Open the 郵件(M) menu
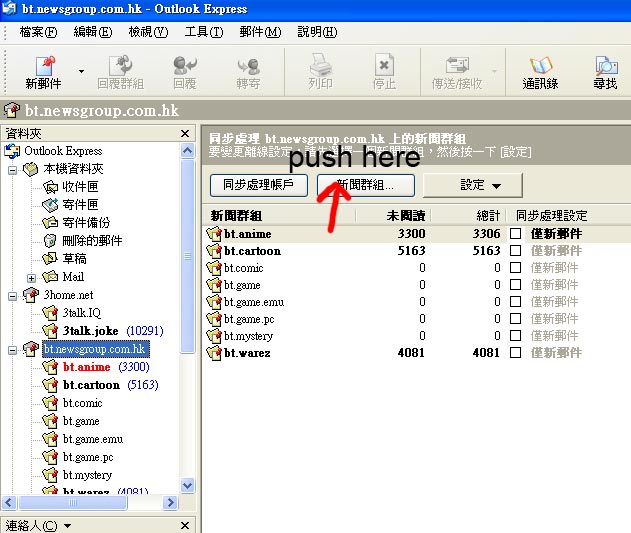Screen dimensions: 631x533 (x=260, y=31)
